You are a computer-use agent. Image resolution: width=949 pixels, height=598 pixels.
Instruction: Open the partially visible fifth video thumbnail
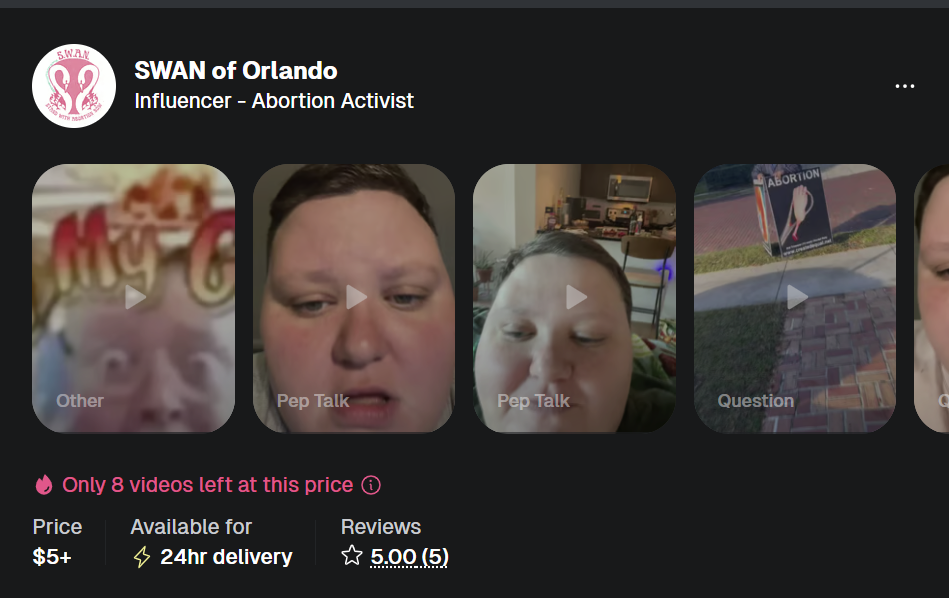pyautogui.click(x=931, y=298)
